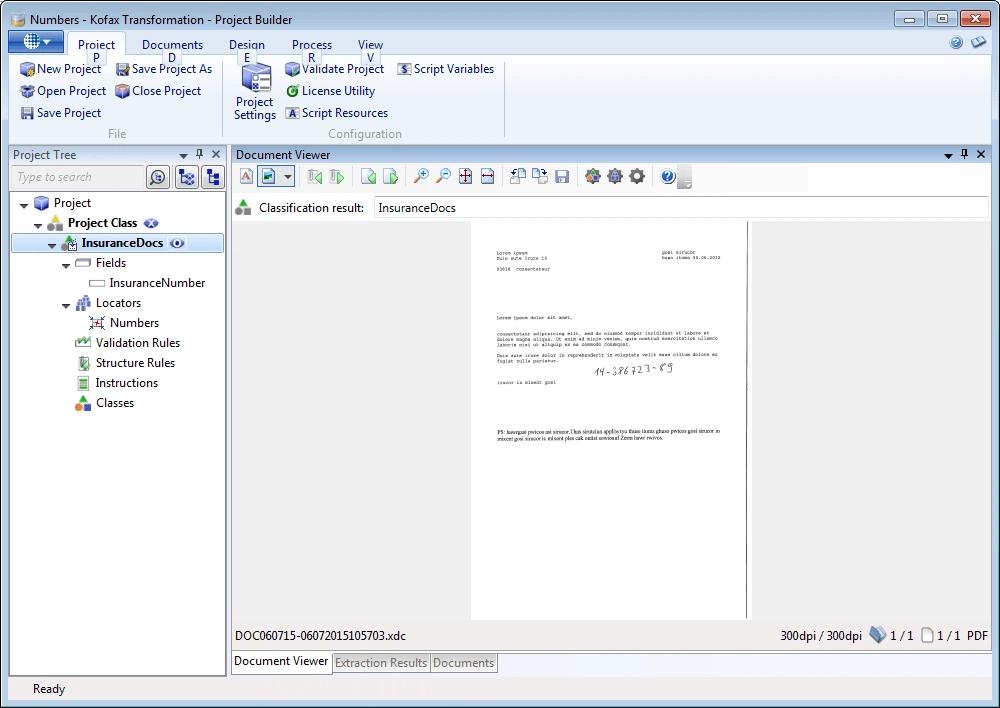Open the Document Viewer help icon
Image resolution: width=1000 pixels, height=708 pixels.
pos(668,177)
